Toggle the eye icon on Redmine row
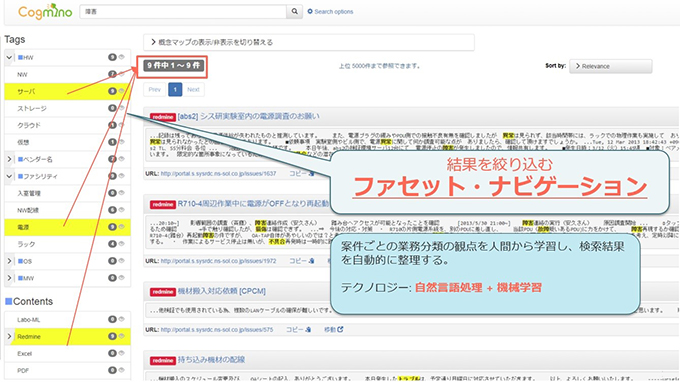 [x=122, y=336]
